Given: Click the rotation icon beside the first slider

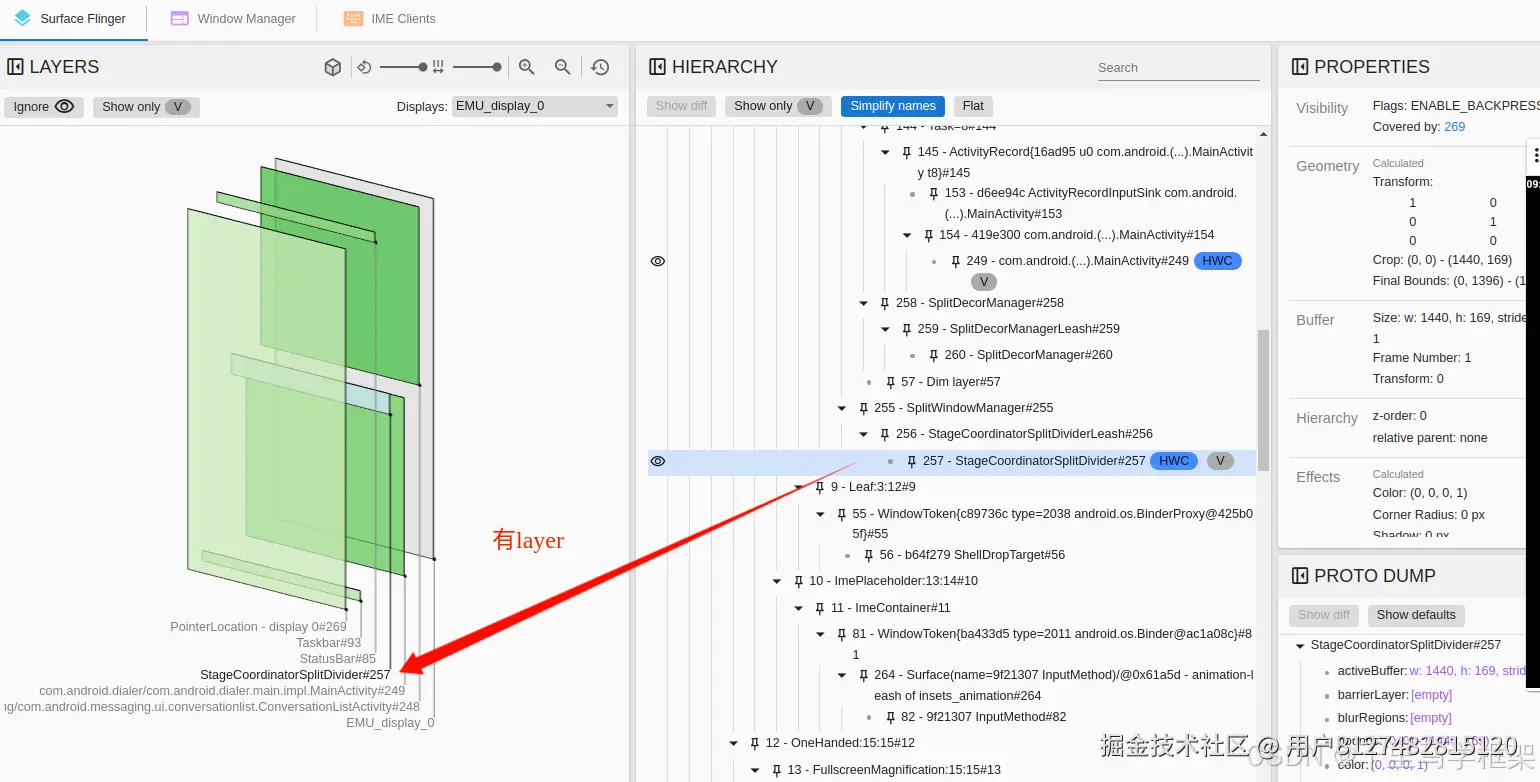Looking at the screenshot, I should (x=365, y=67).
